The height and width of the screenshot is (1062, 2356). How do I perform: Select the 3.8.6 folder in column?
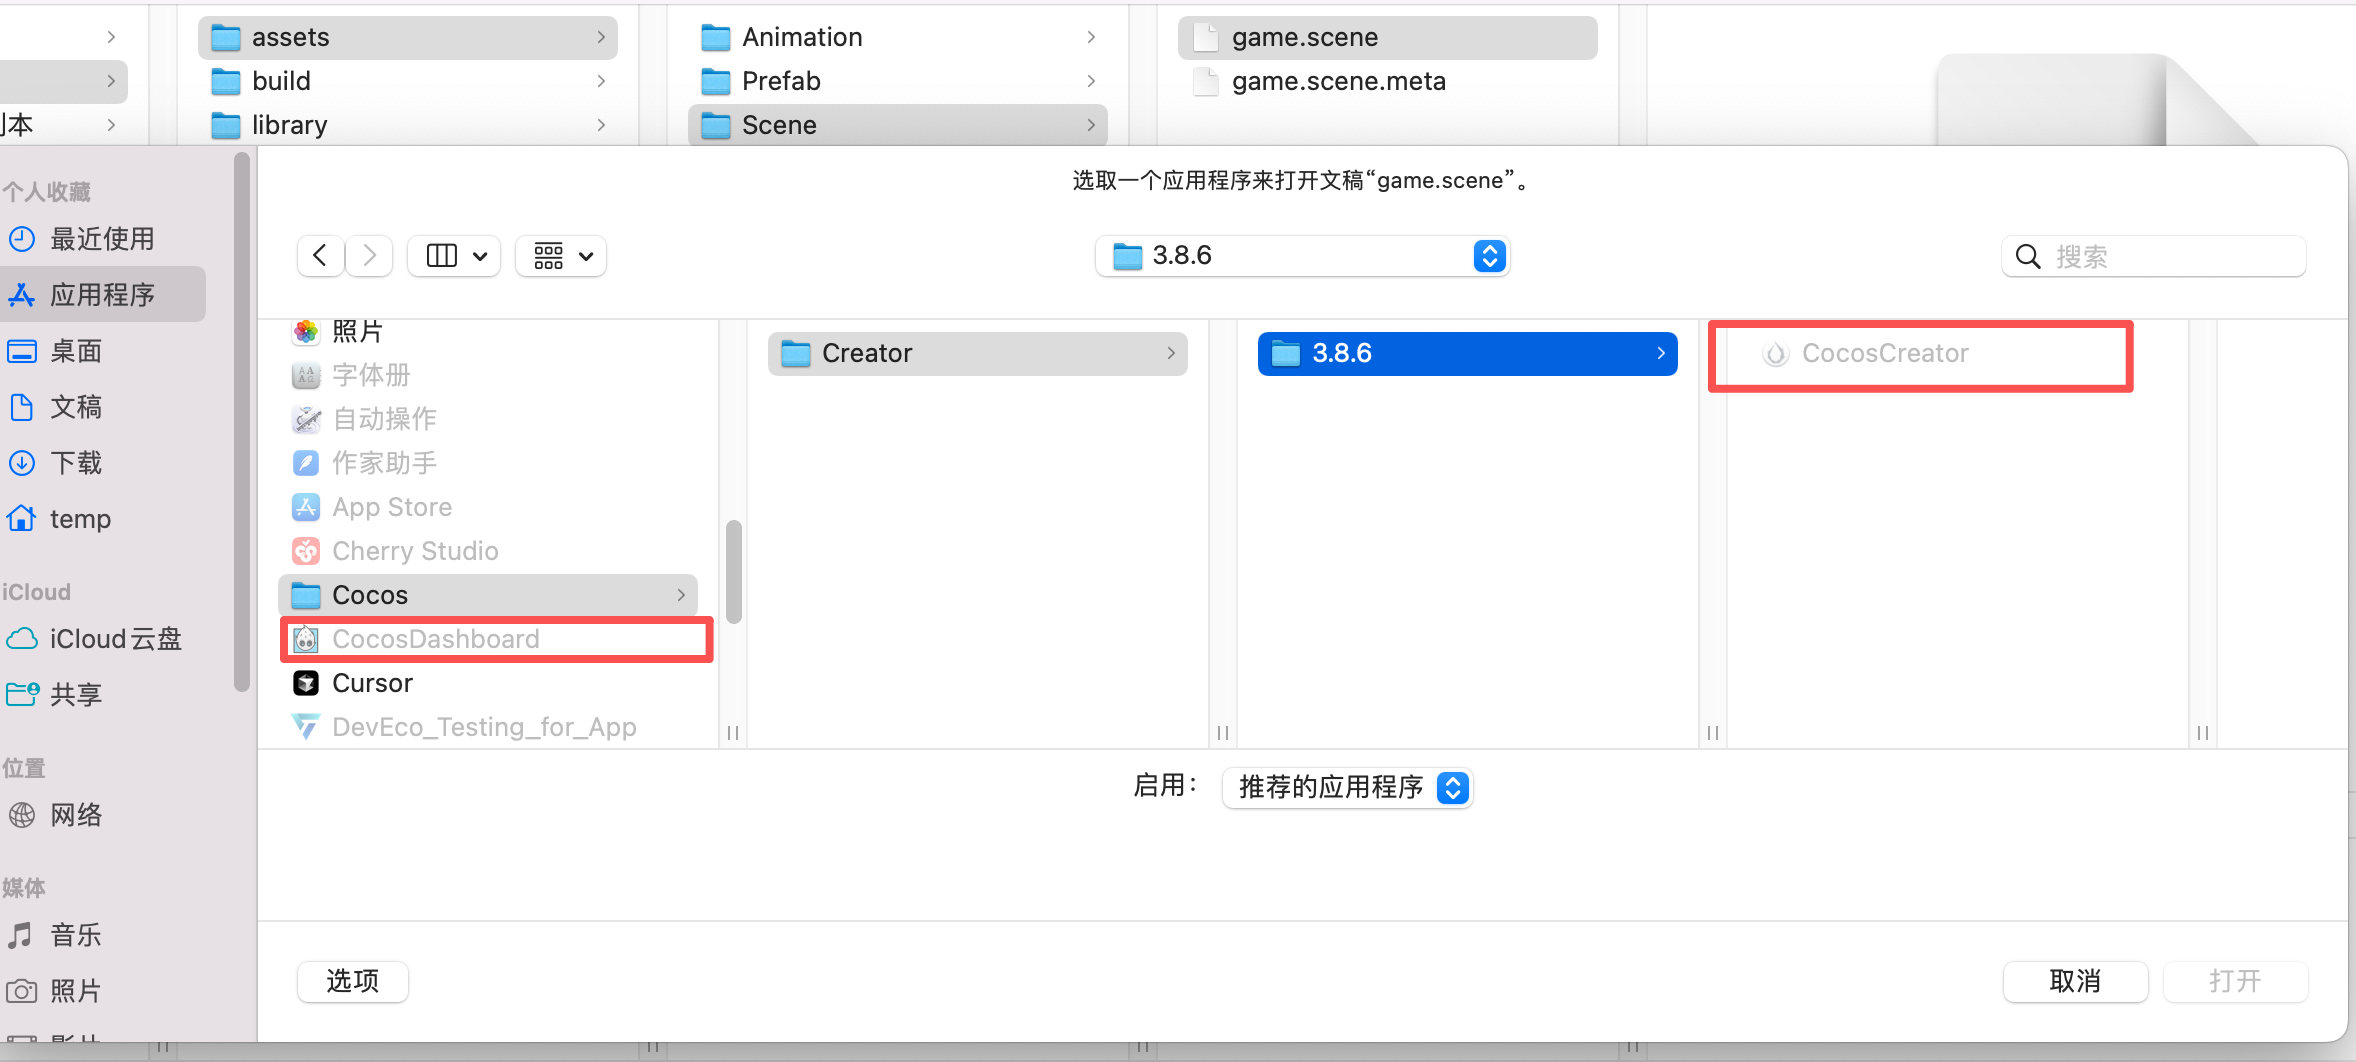tap(1468, 353)
